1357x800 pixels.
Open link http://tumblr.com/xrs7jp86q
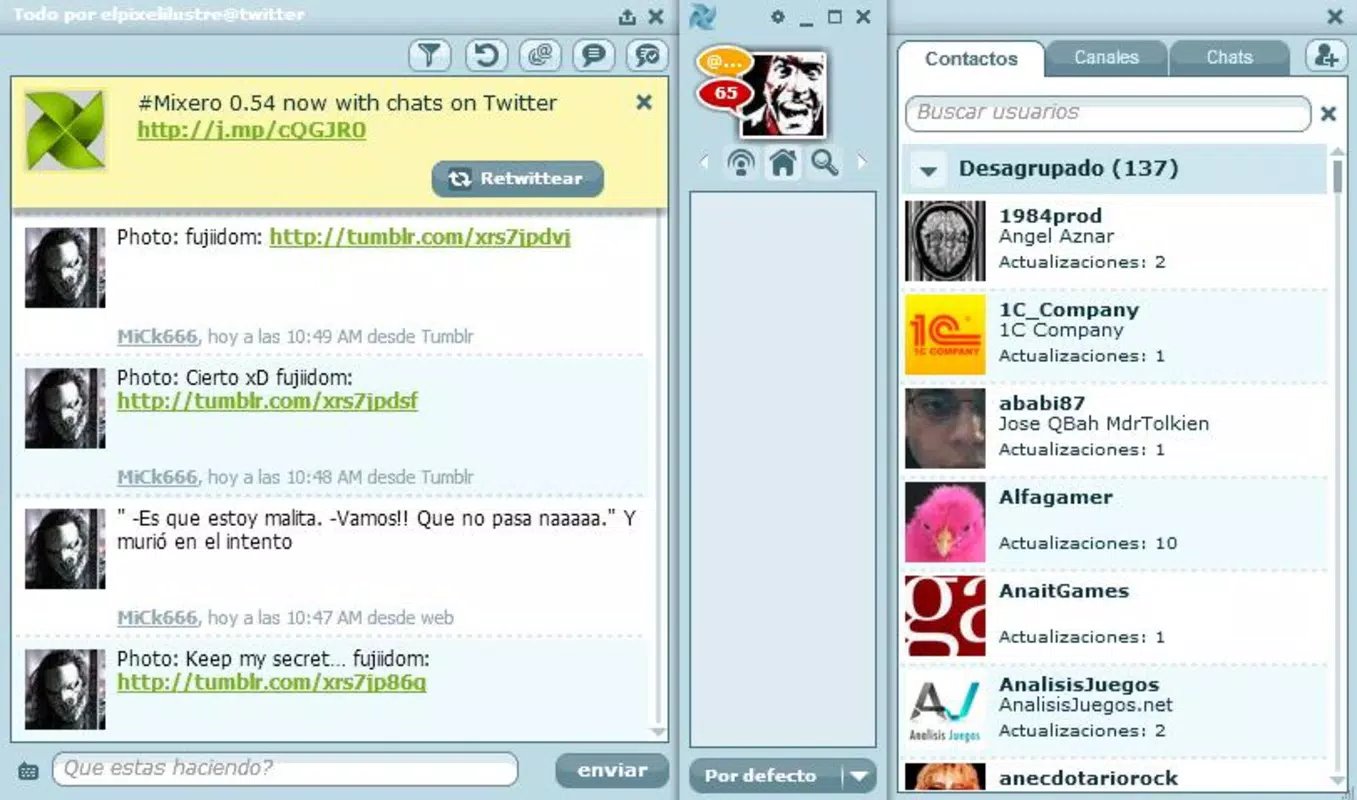(x=271, y=682)
